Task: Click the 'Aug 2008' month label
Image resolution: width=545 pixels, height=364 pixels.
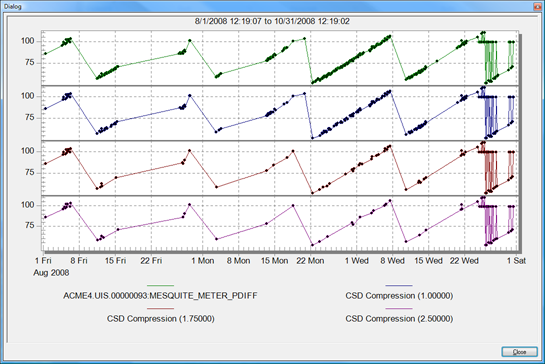Action: 51,273
